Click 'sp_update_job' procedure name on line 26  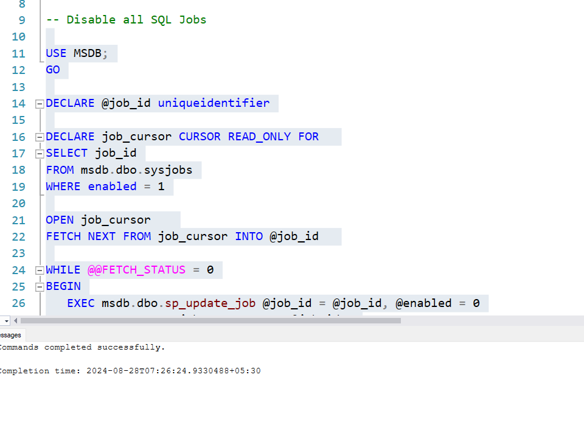(210, 304)
